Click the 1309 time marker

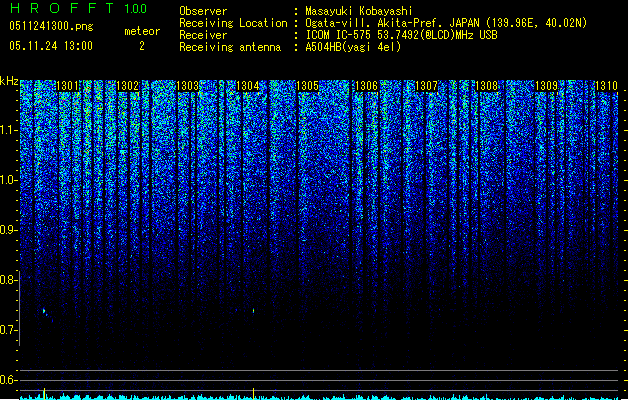[x=546, y=86]
